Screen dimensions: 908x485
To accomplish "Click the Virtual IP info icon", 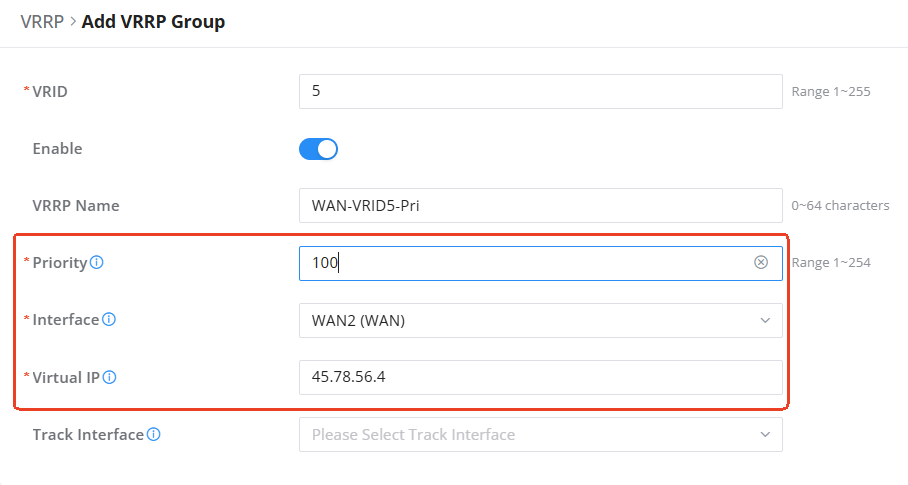I will [x=109, y=377].
